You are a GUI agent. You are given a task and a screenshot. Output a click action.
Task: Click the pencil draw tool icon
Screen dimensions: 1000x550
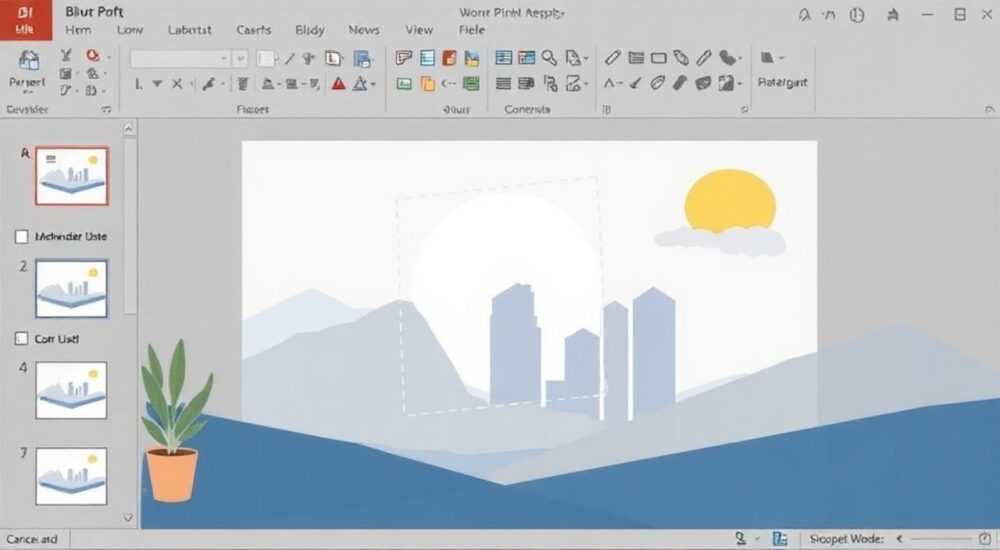coord(612,58)
